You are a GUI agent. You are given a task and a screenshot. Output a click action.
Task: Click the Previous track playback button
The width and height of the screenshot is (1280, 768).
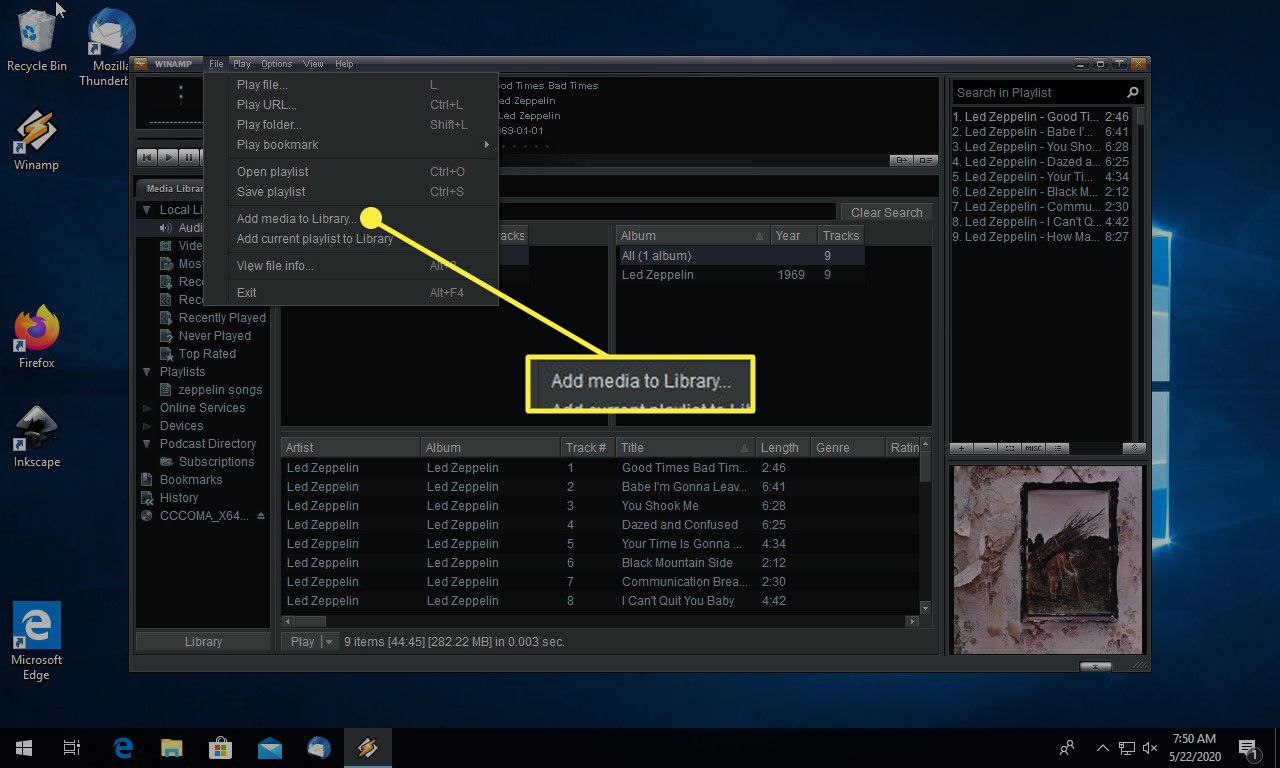[x=147, y=157]
